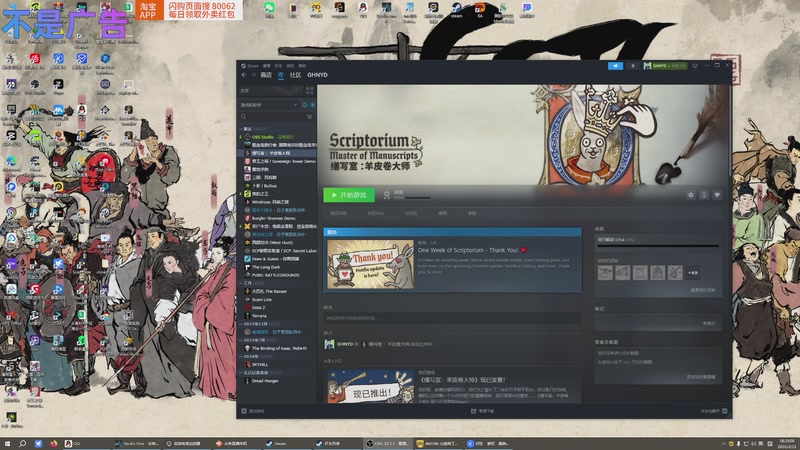The width and height of the screenshot is (800, 450).
Task: Toggle the favorite heart icon for Scriptorium
Action: click(x=717, y=195)
